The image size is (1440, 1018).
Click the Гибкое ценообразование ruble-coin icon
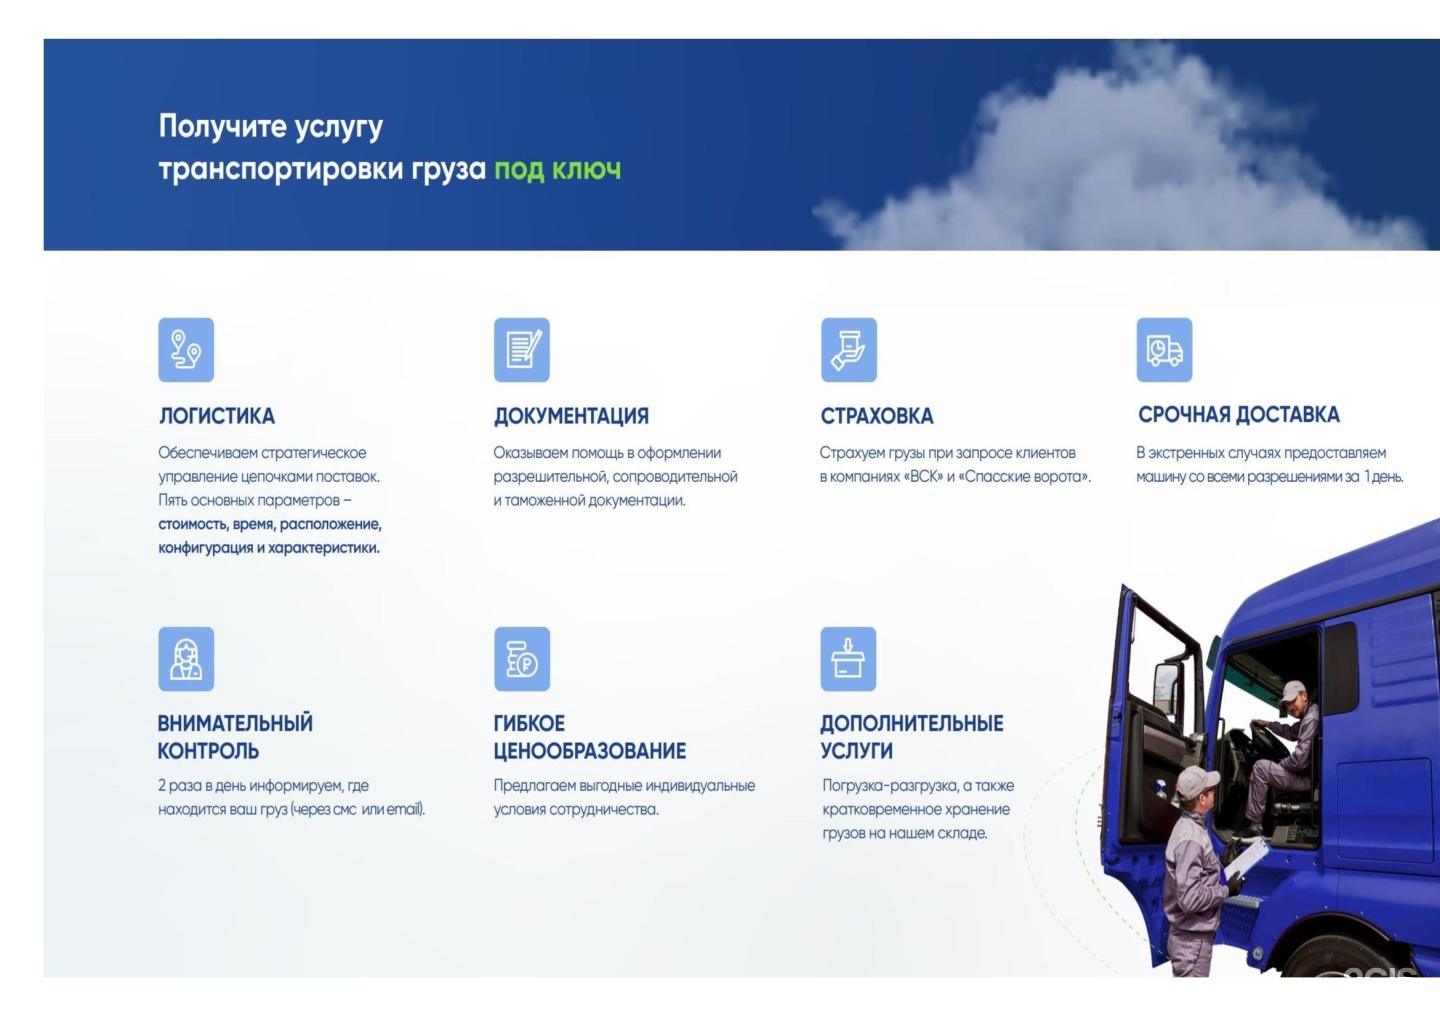(x=522, y=659)
